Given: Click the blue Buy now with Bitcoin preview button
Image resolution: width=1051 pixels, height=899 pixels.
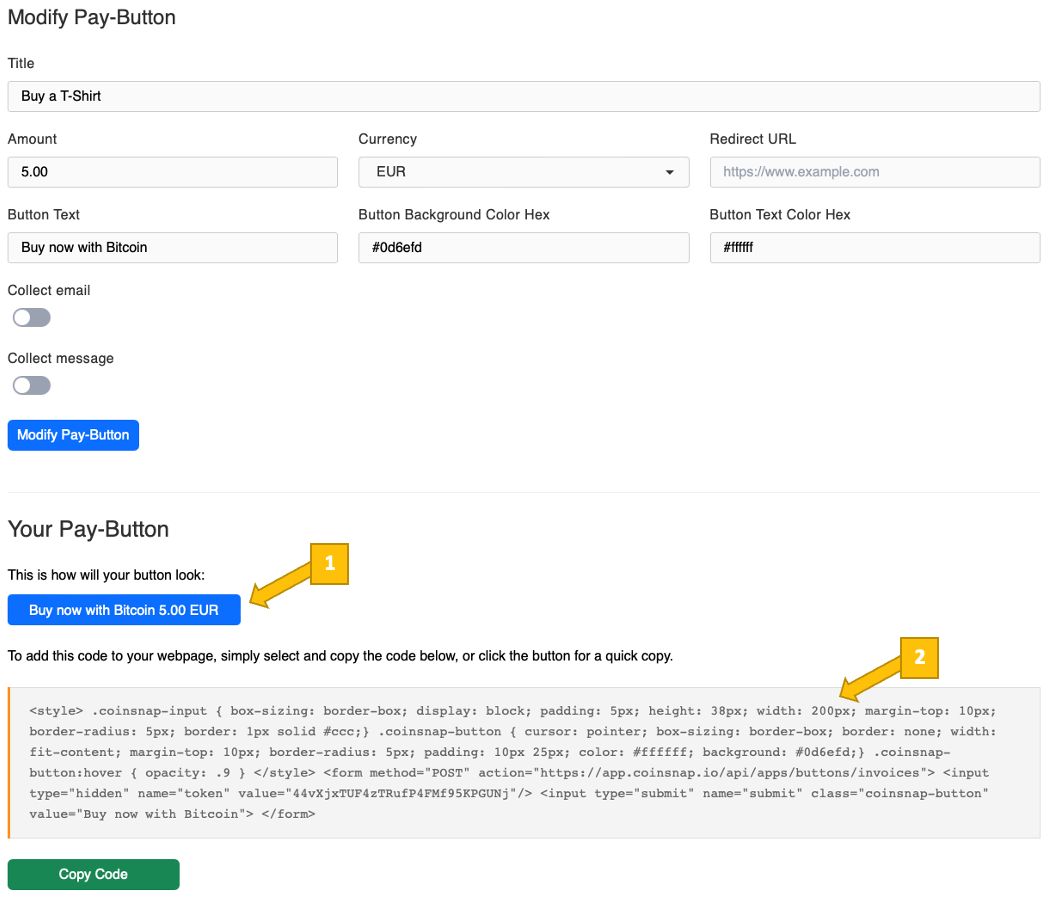Looking at the screenshot, I should coord(124,609).
